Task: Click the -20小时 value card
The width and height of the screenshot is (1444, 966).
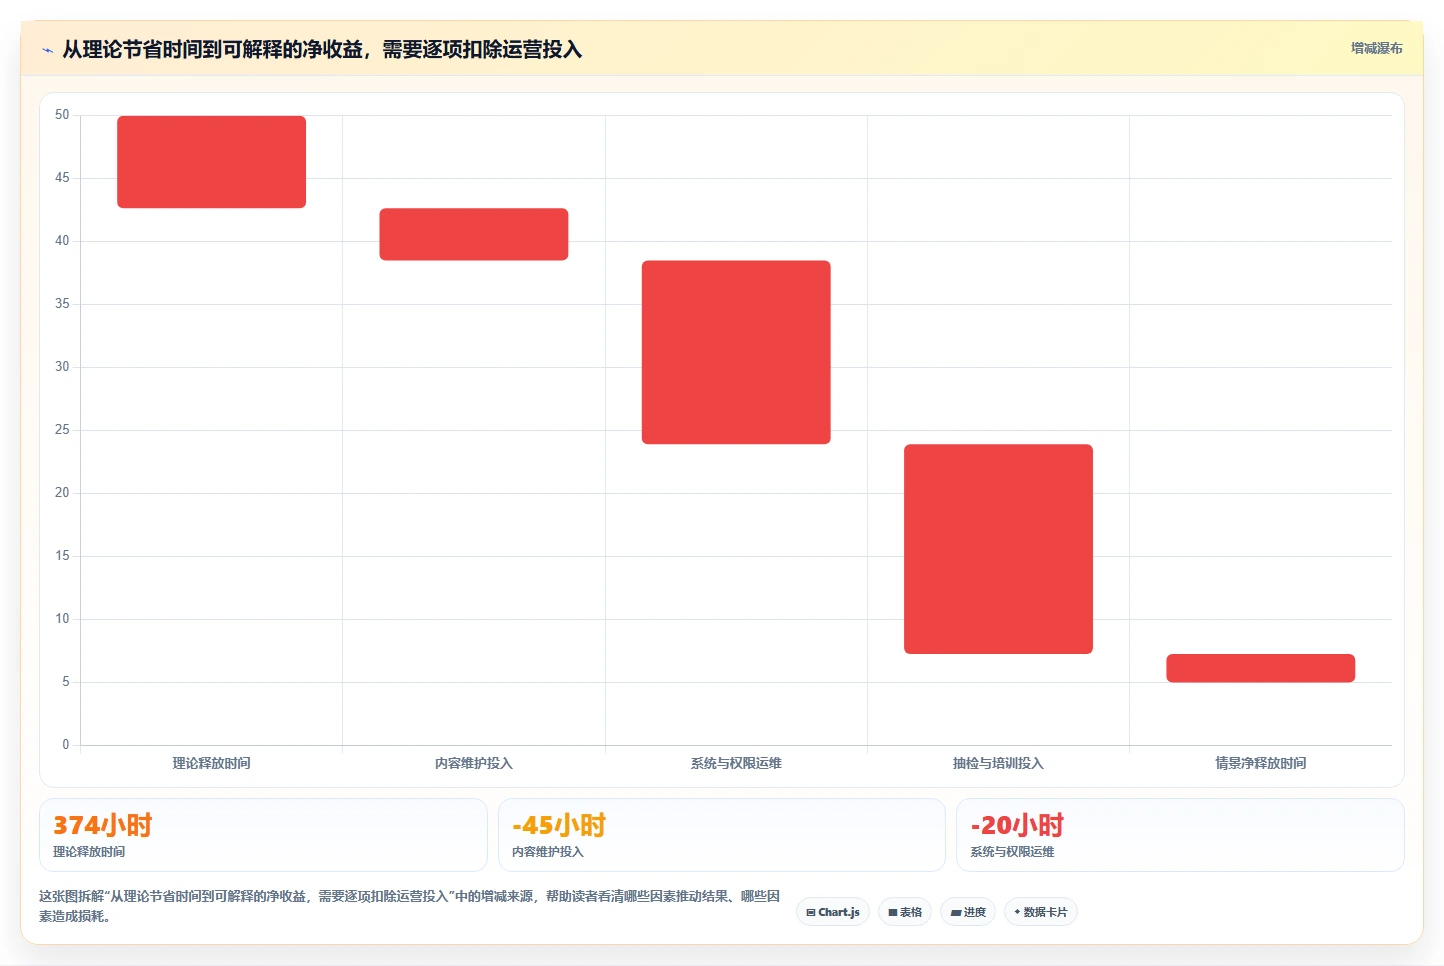Action: coord(1180,835)
